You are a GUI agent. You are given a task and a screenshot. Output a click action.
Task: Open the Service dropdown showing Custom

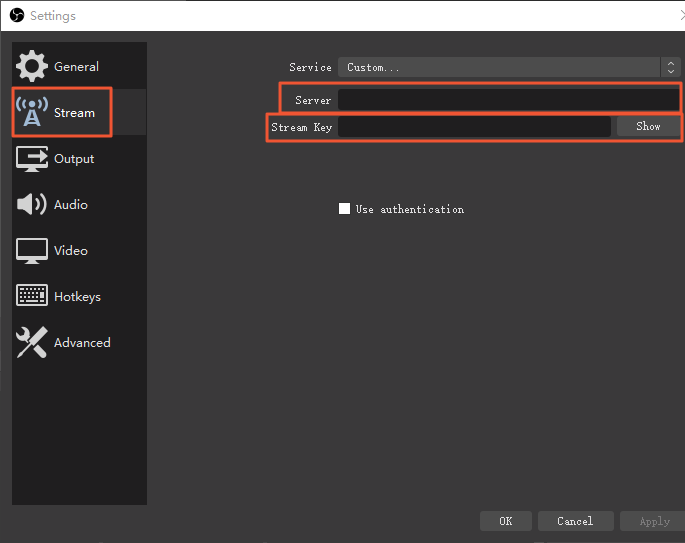[509, 67]
